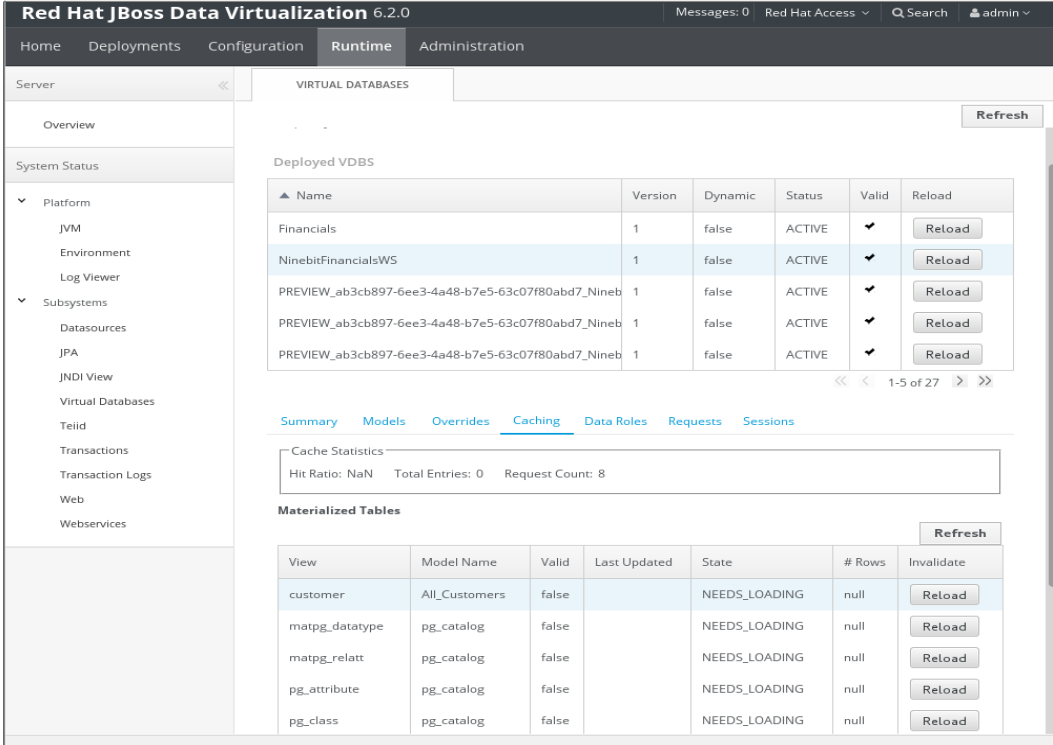The image size is (1053, 745).
Task: Open the Administration menu item
Action: pos(471,46)
